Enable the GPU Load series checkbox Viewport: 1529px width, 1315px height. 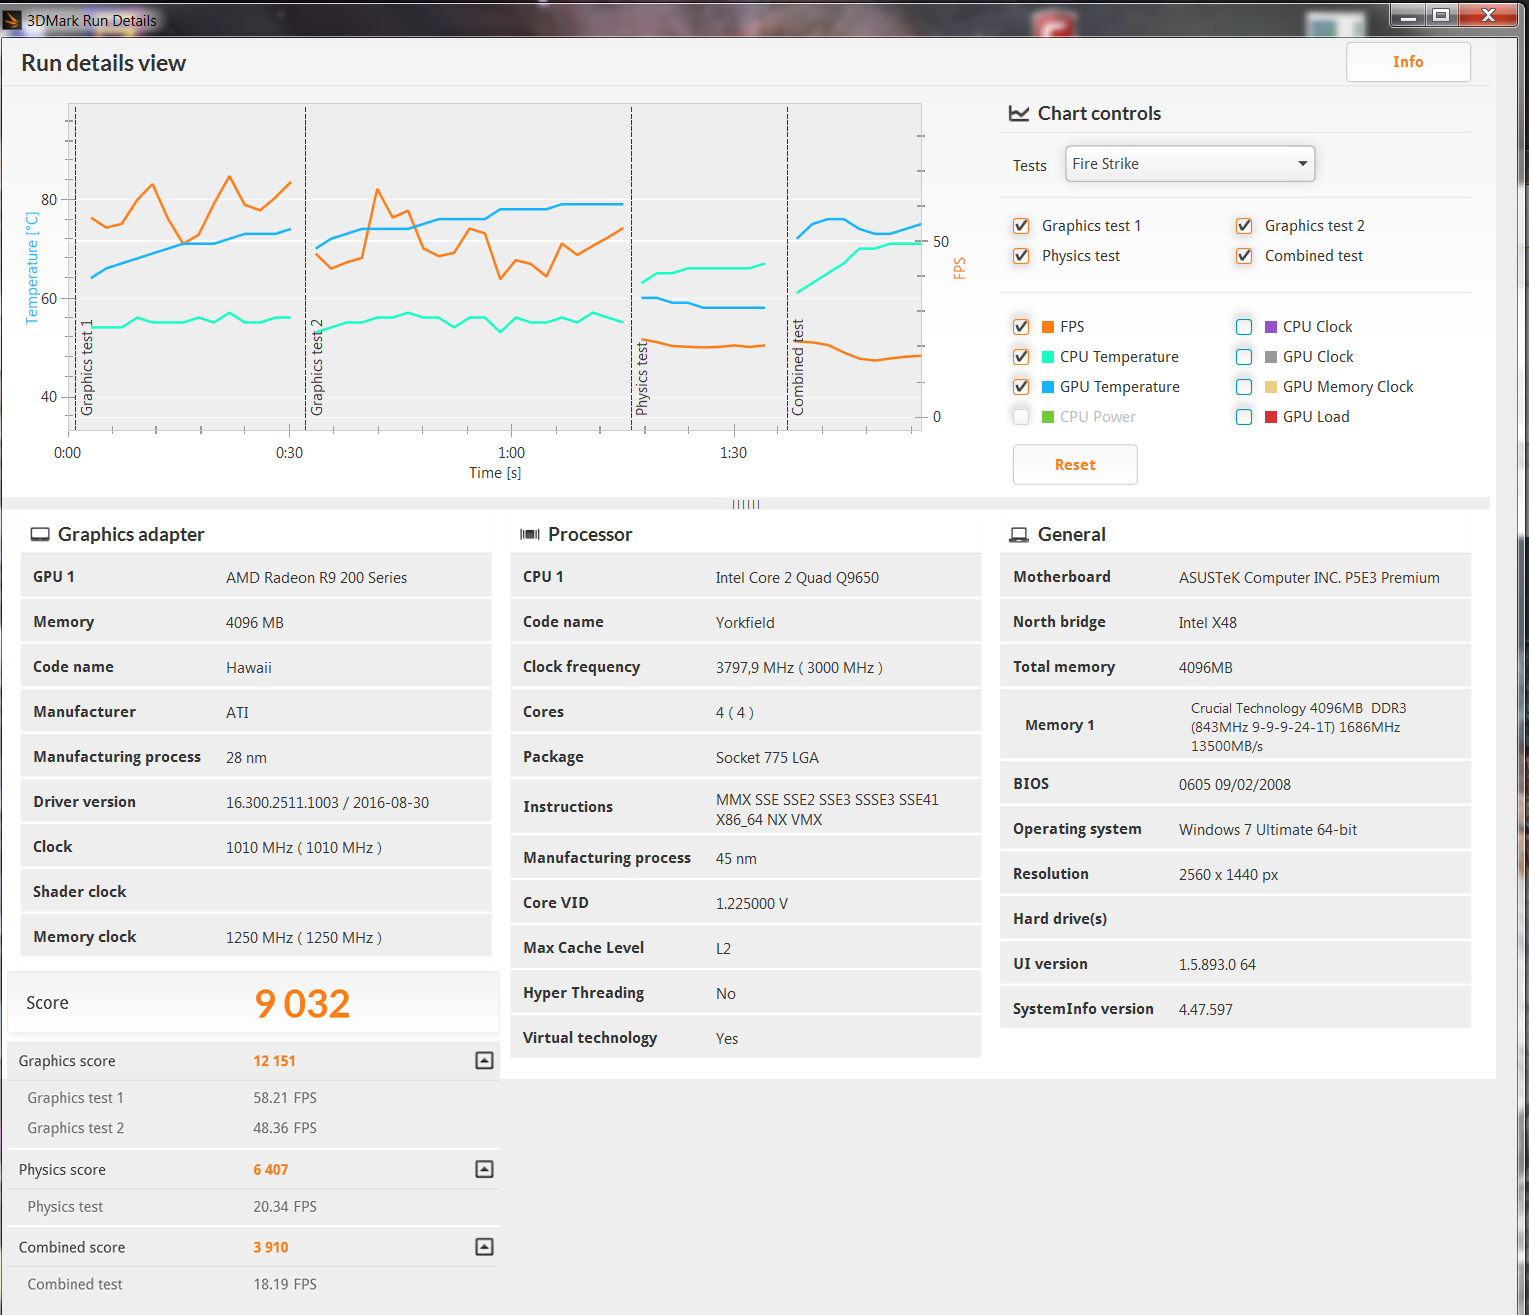pyautogui.click(x=1244, y=417)
